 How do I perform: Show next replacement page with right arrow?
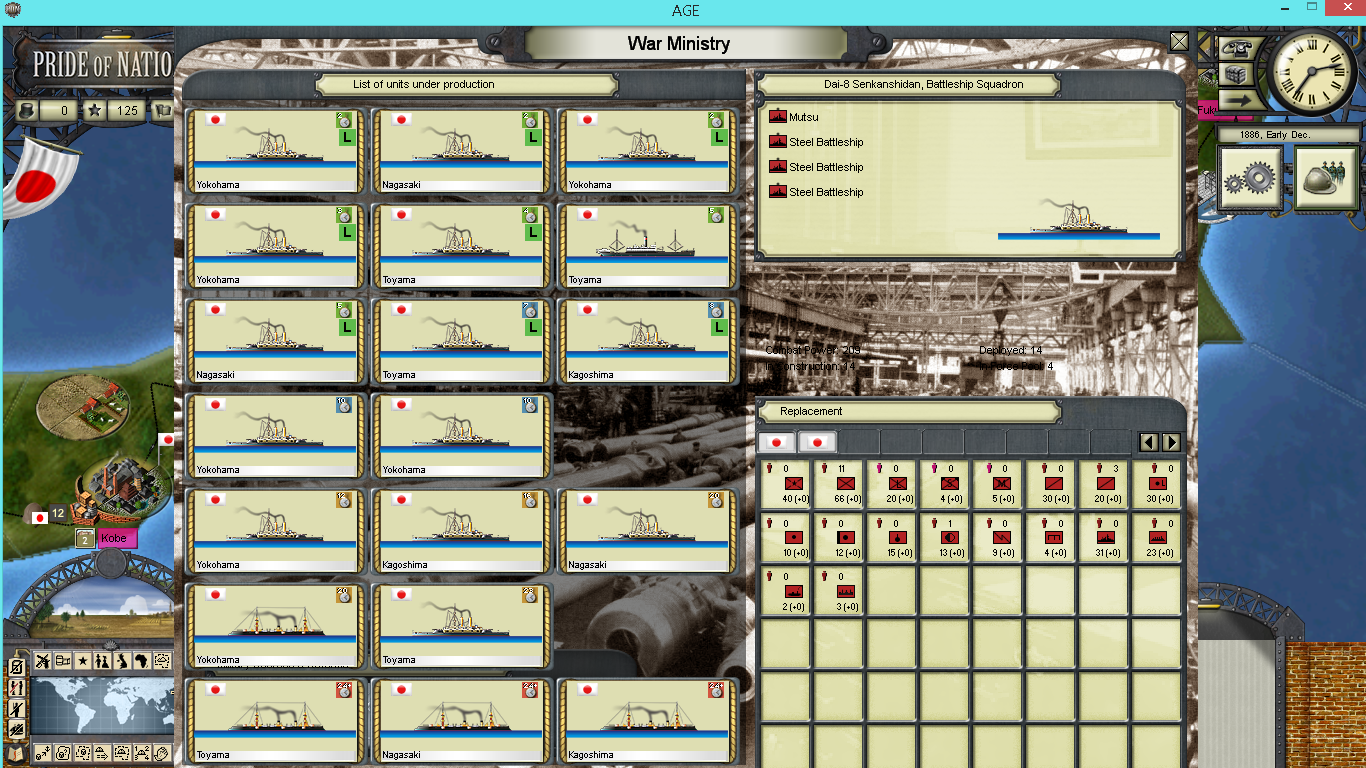pos(1171,442)
